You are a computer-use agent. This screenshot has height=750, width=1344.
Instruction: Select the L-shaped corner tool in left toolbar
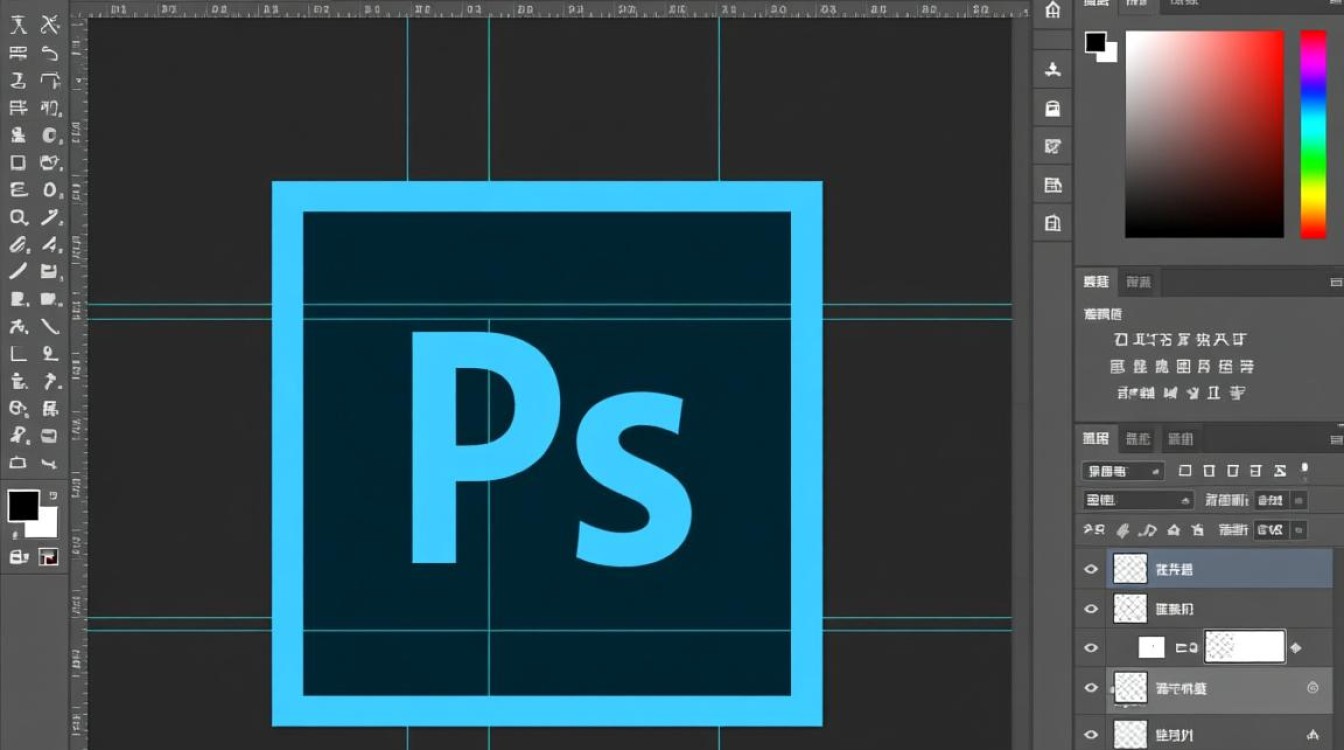point(18,353)
